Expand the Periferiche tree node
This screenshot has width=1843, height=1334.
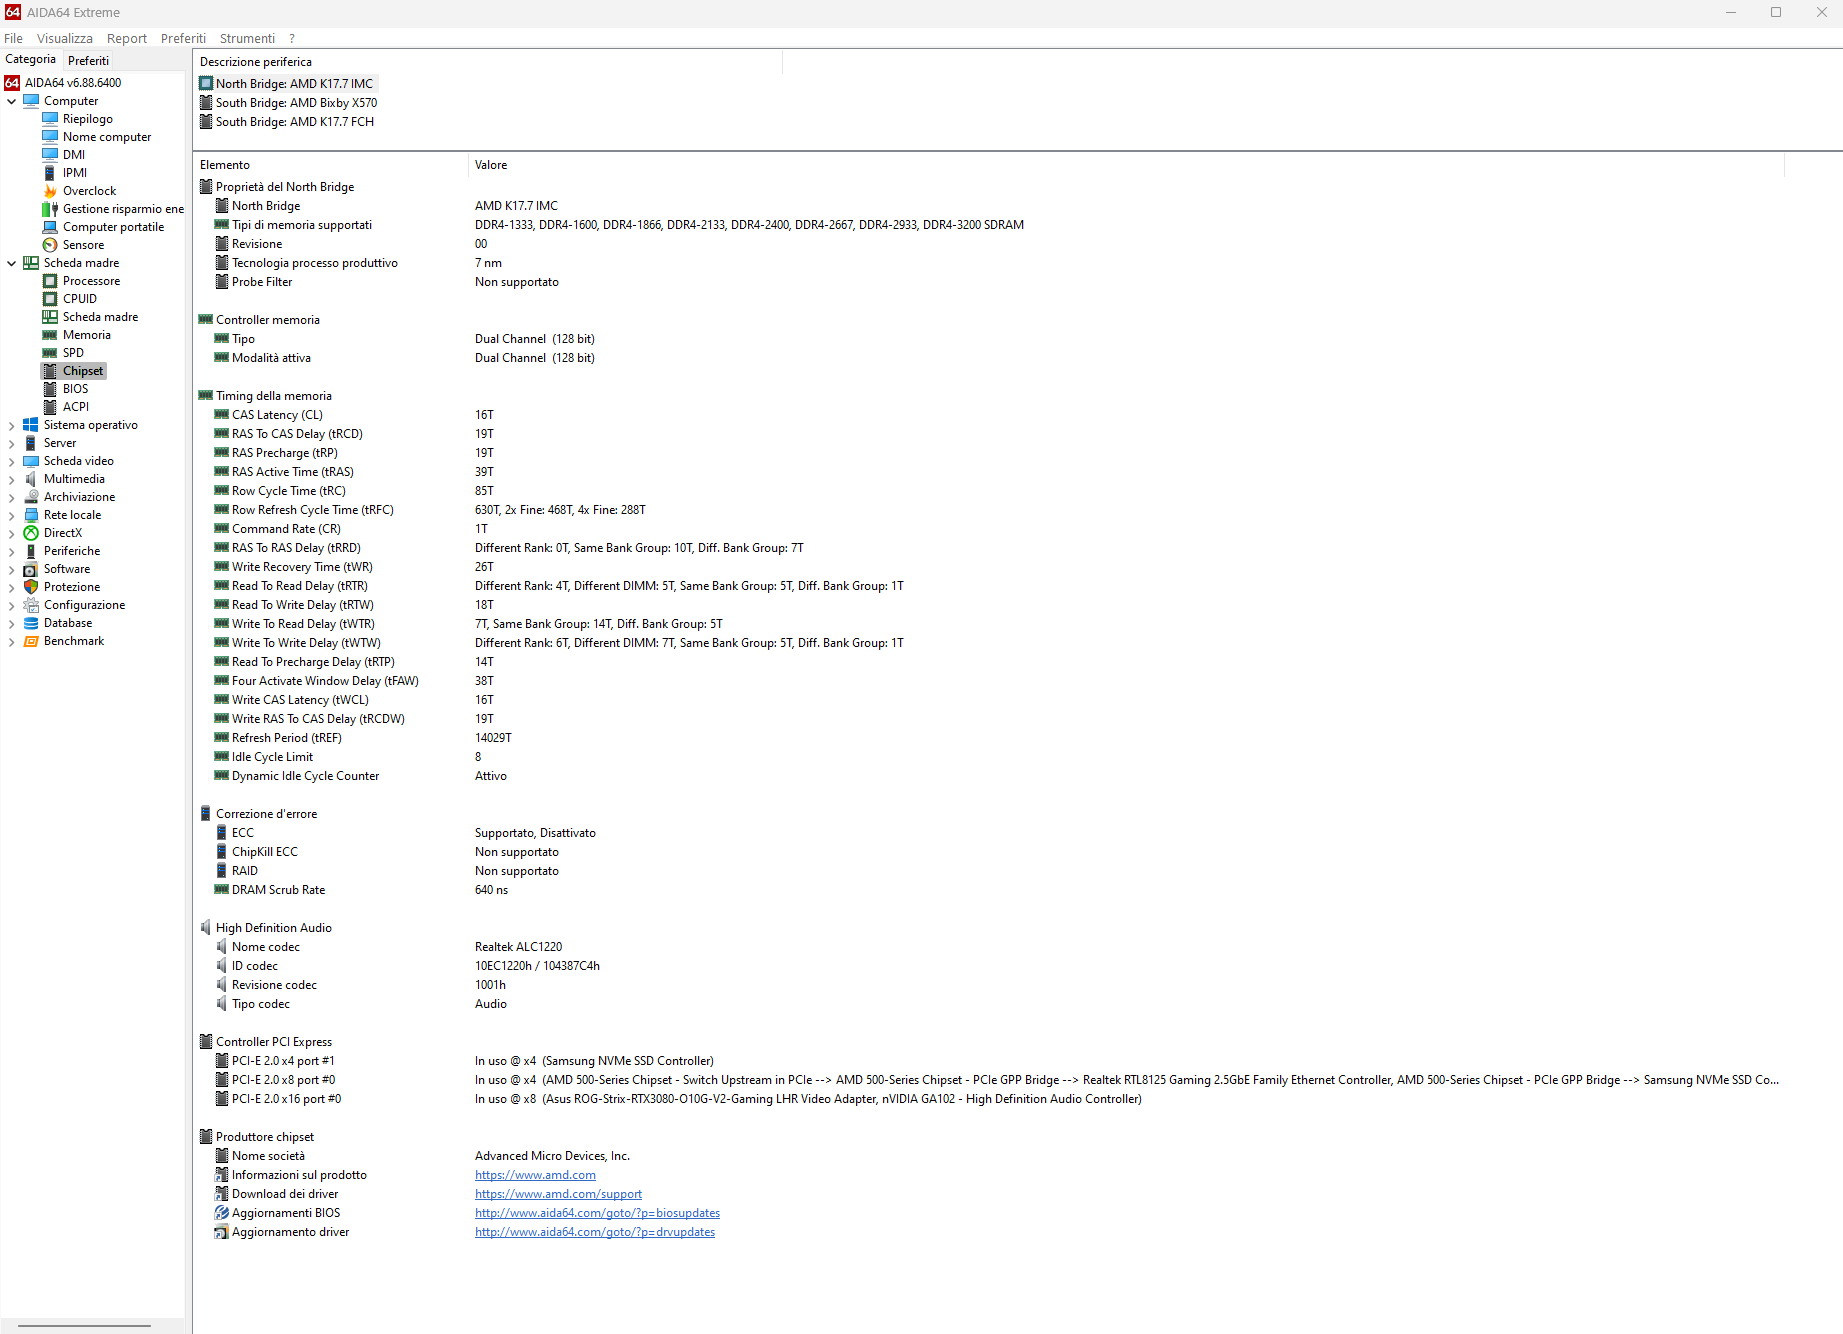(x=12, y=551)
